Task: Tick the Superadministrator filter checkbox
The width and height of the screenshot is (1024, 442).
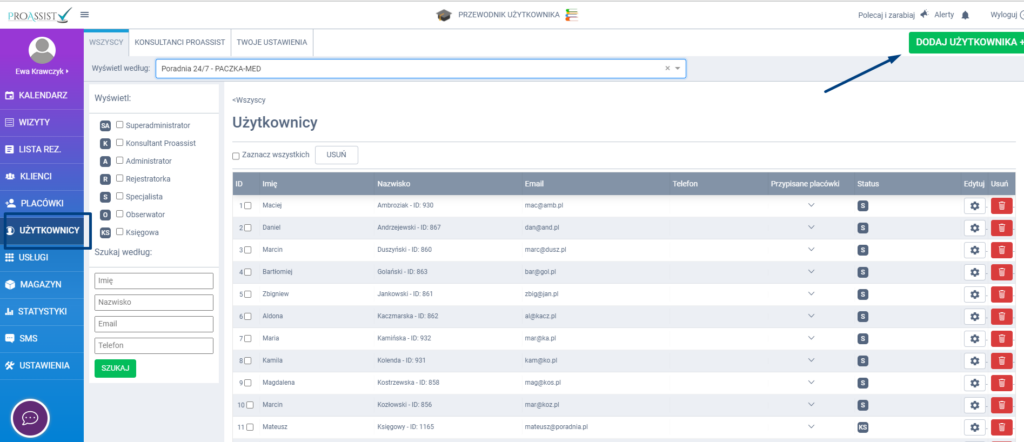Action: pyautogui.click(x=120, y=125)
